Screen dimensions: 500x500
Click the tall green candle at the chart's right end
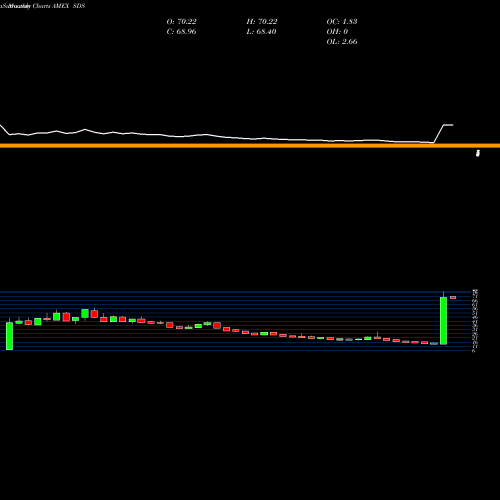tap(443, 320)
